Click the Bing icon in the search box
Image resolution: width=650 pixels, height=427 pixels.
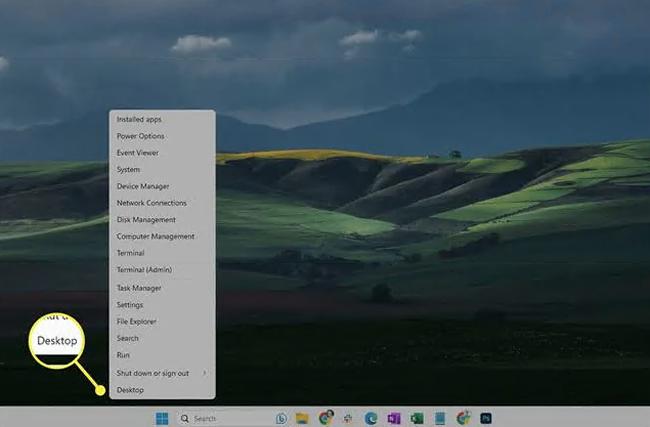(x=281, y=418)
